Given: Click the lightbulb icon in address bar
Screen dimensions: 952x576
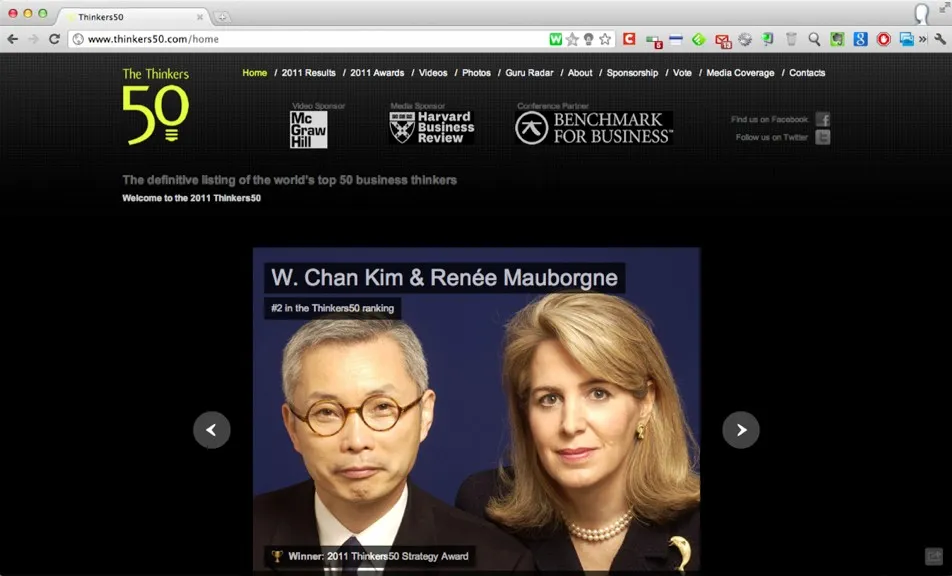Looking at the screenshot, I should click(588, 39).
